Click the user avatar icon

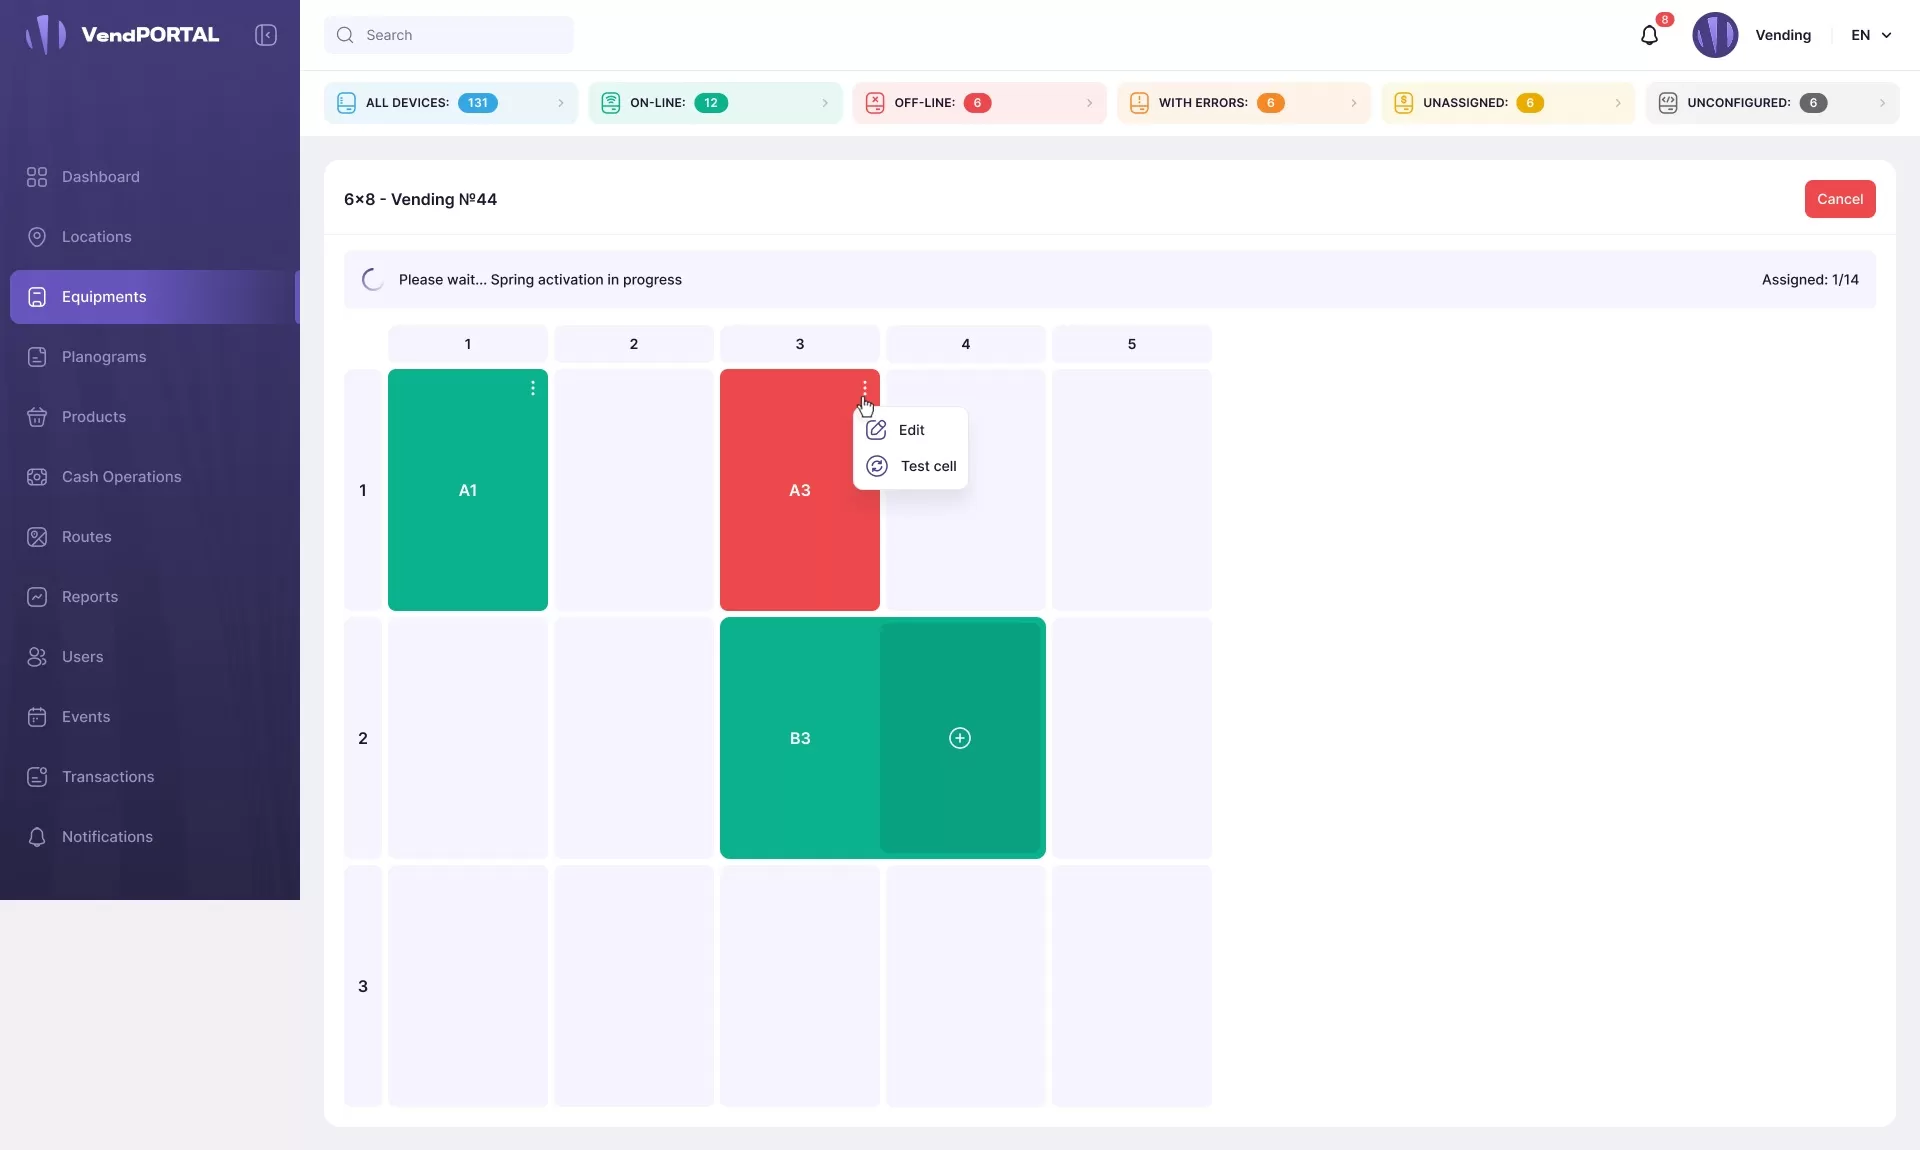pos(1714,35)
